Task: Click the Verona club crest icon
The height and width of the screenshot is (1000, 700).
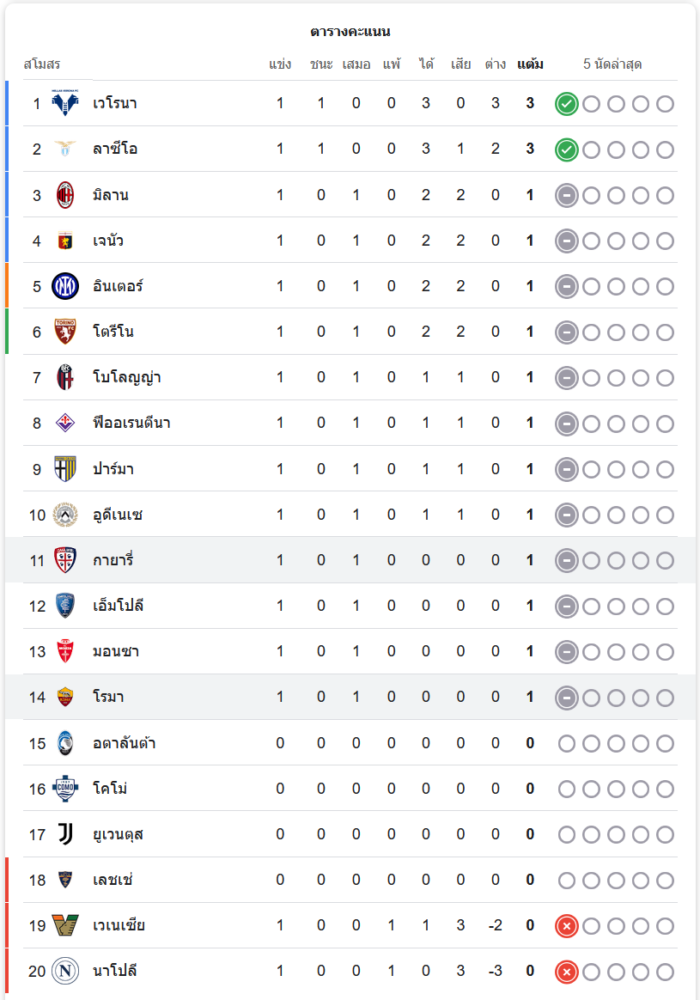Action: tap(65, 104)
